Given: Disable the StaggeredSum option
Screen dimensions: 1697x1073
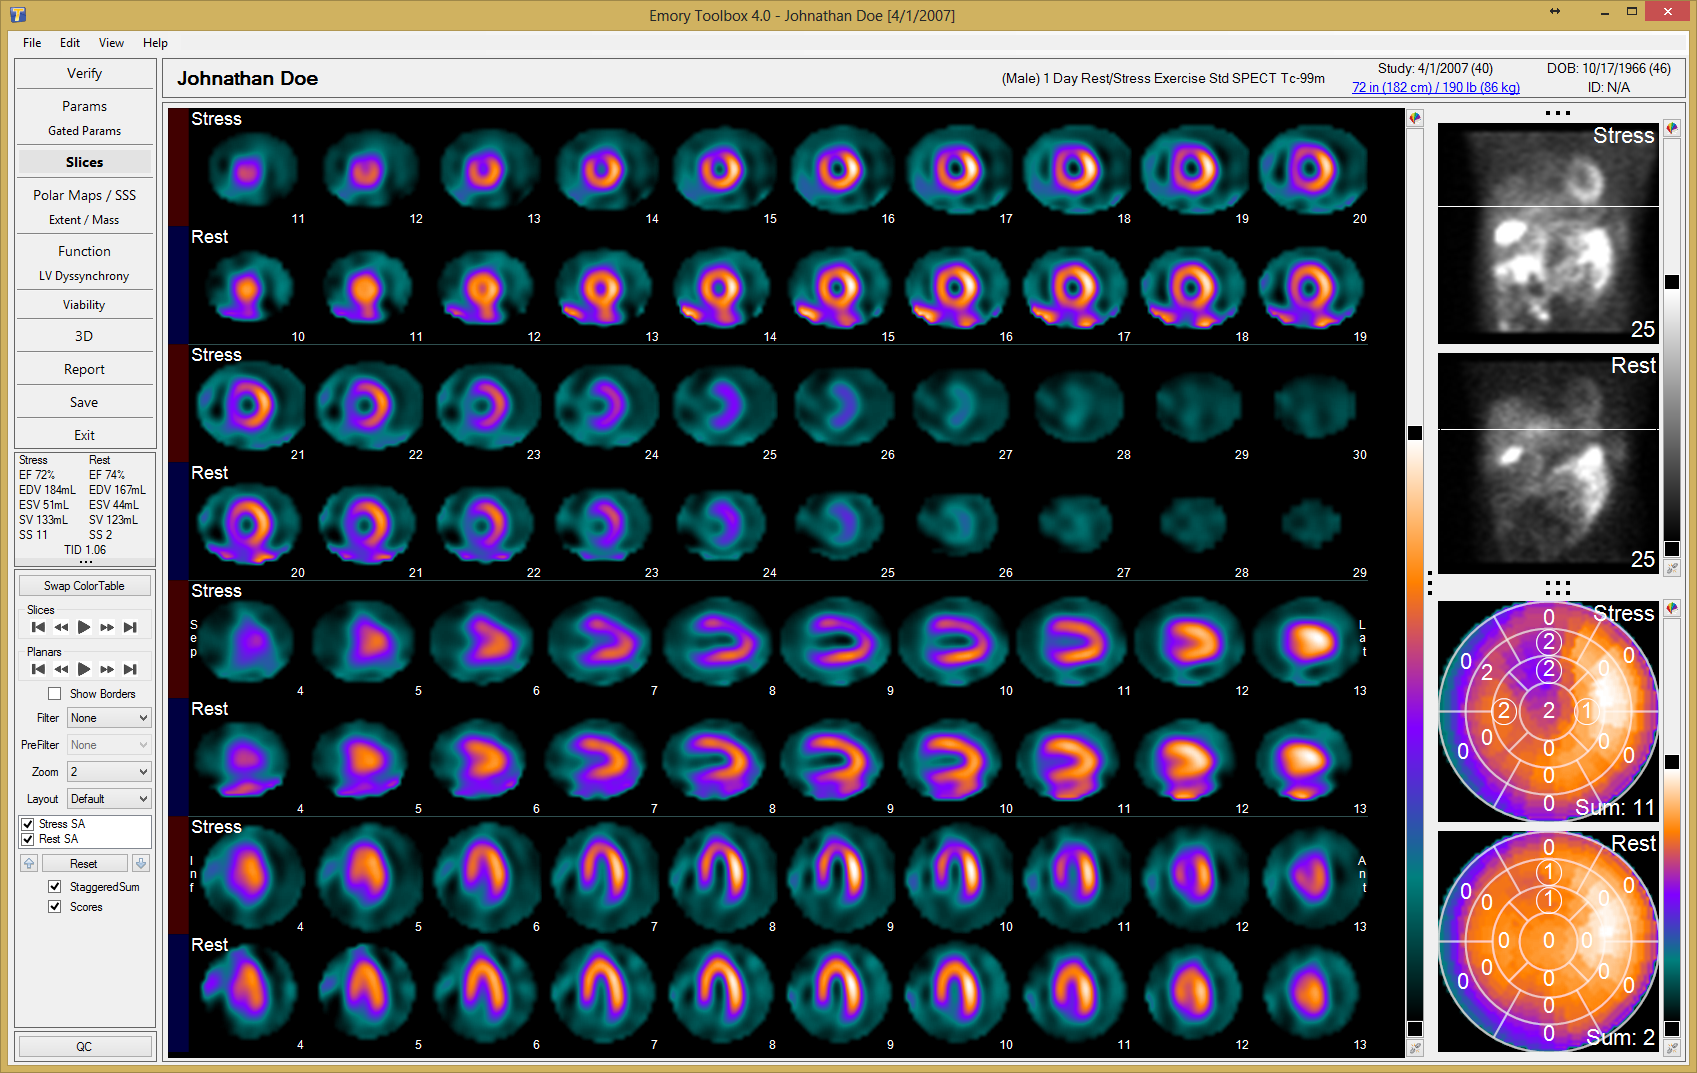Looking at the screenshot, I should [x=55, y=886].
